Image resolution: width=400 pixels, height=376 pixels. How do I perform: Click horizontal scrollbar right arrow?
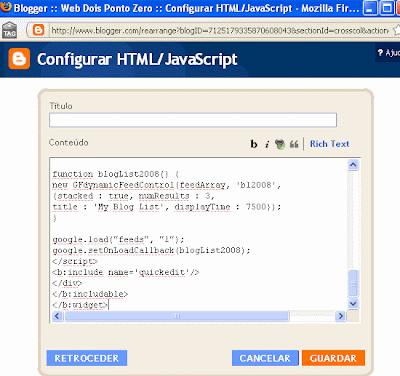click(x=341, y=316)
